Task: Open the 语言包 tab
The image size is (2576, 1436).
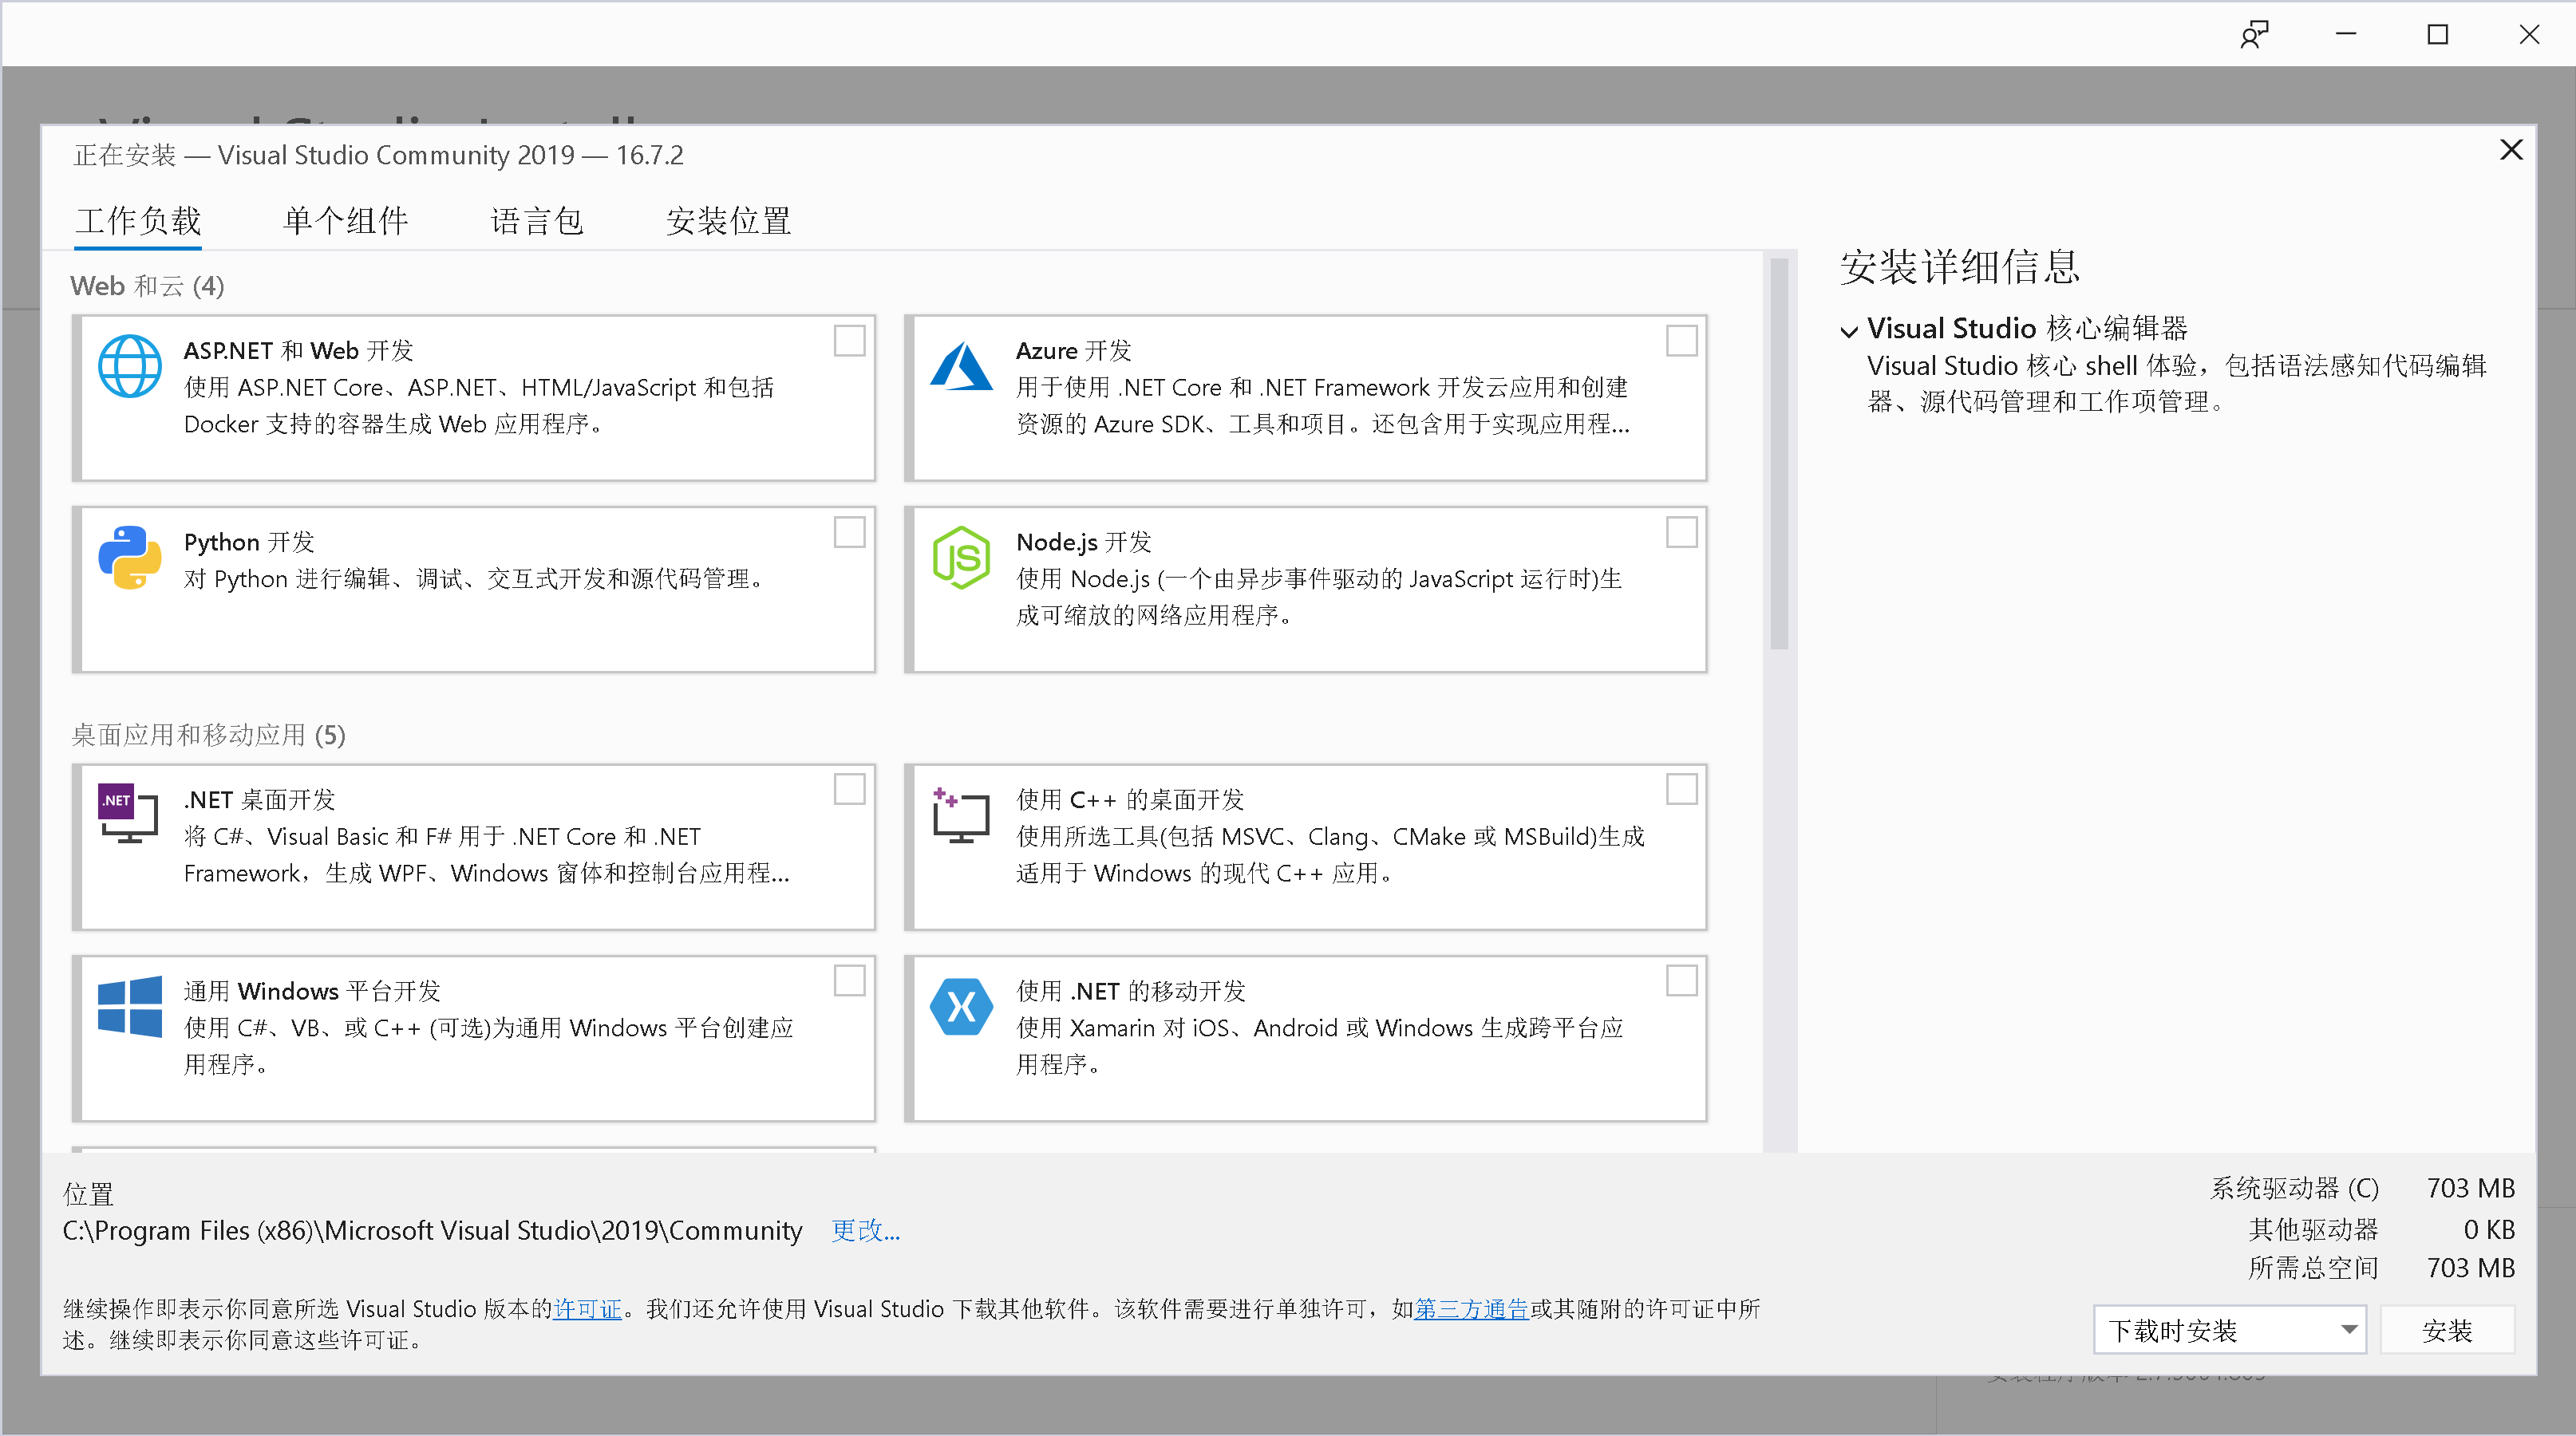Action: click(x=537, y=221)
